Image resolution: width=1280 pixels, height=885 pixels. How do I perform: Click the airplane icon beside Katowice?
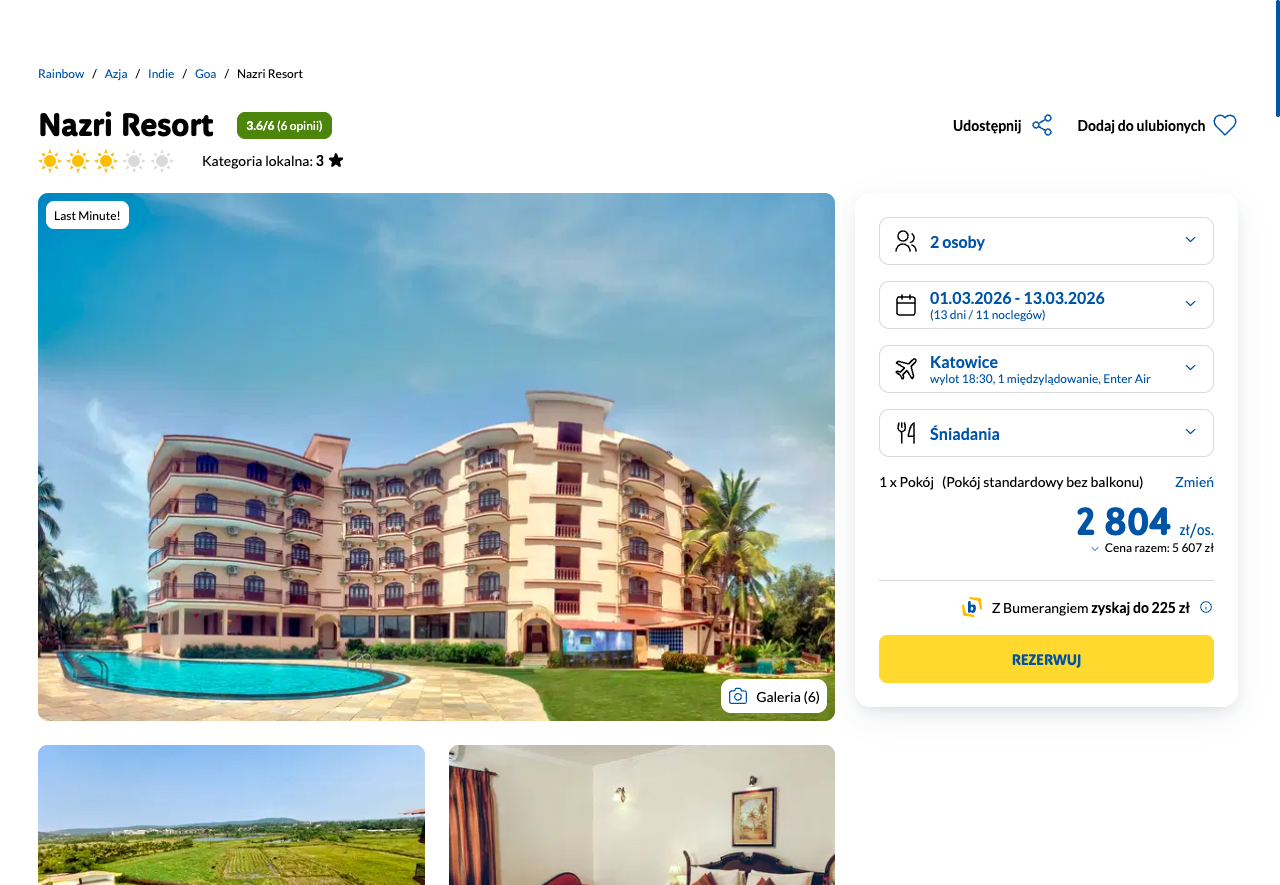[x=906, y=369]
